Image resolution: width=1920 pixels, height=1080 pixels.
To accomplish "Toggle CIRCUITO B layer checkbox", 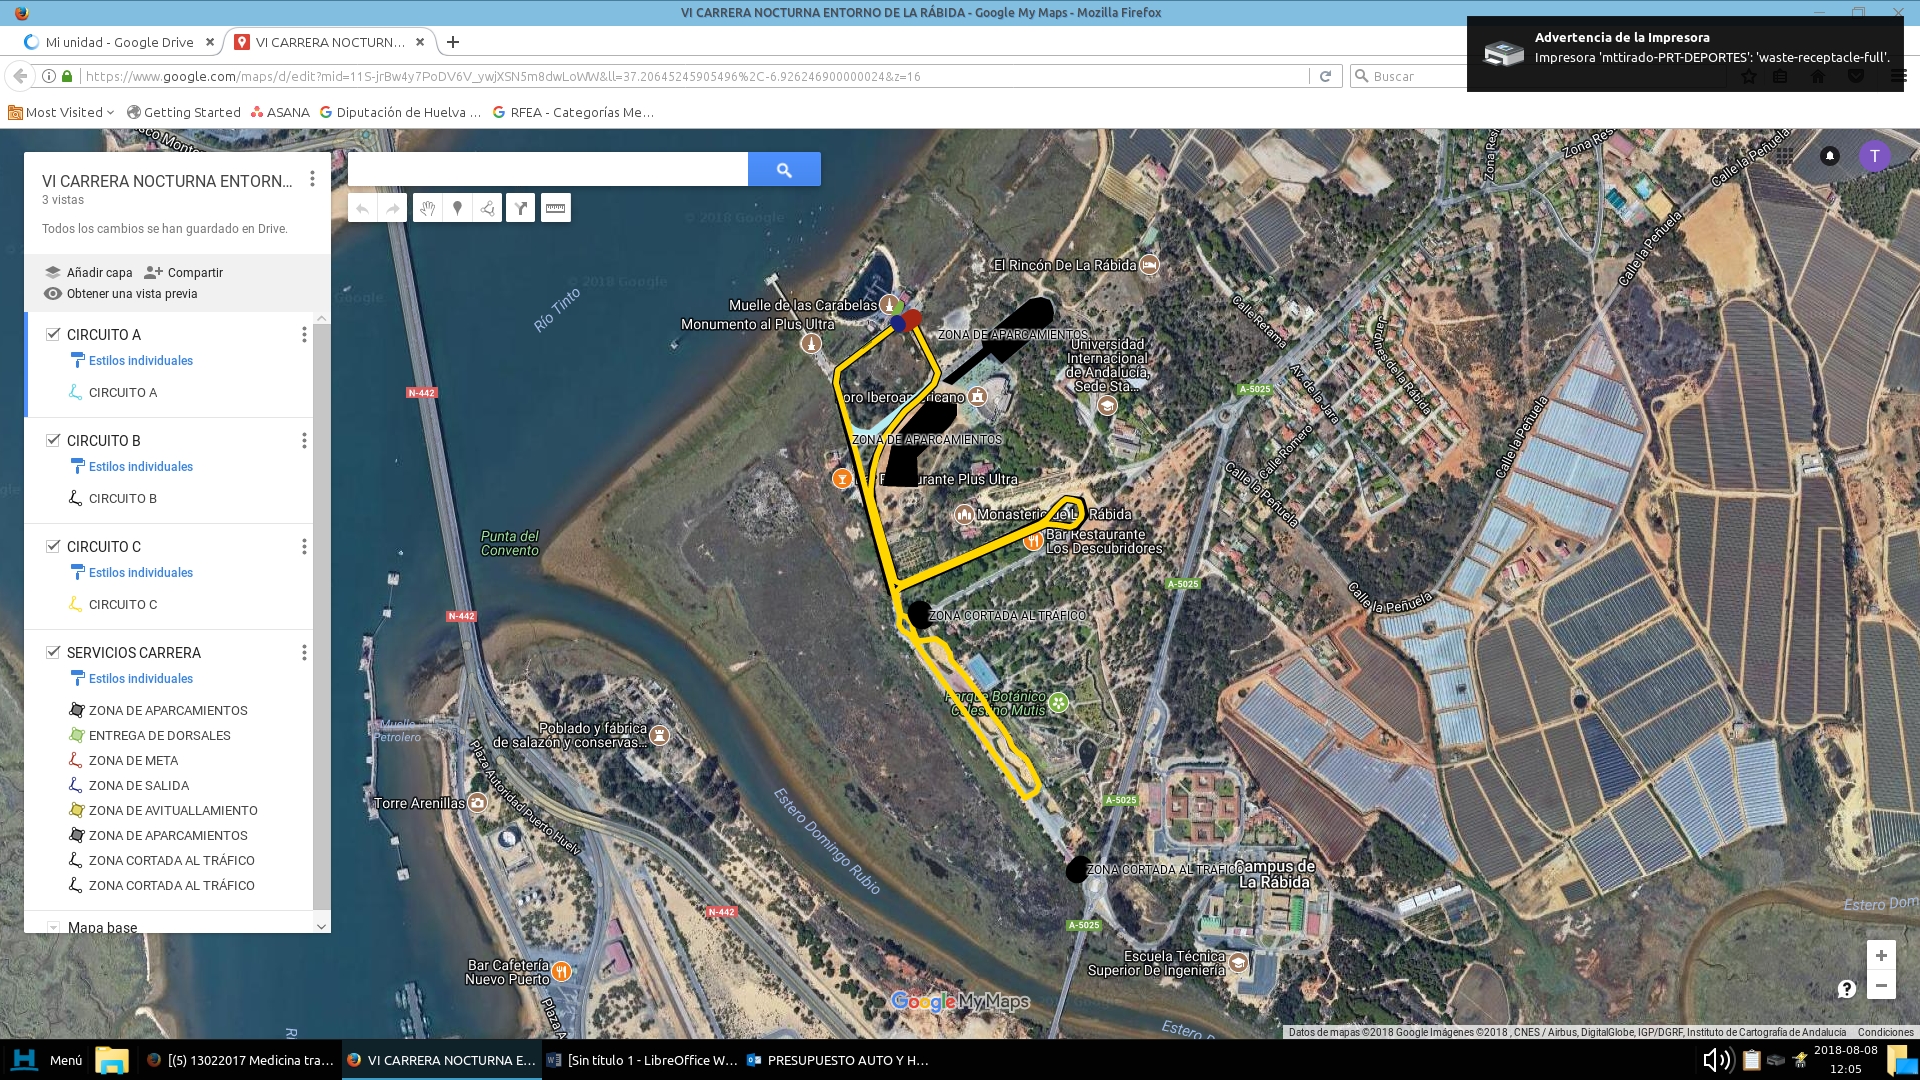I will click(53, 440).
